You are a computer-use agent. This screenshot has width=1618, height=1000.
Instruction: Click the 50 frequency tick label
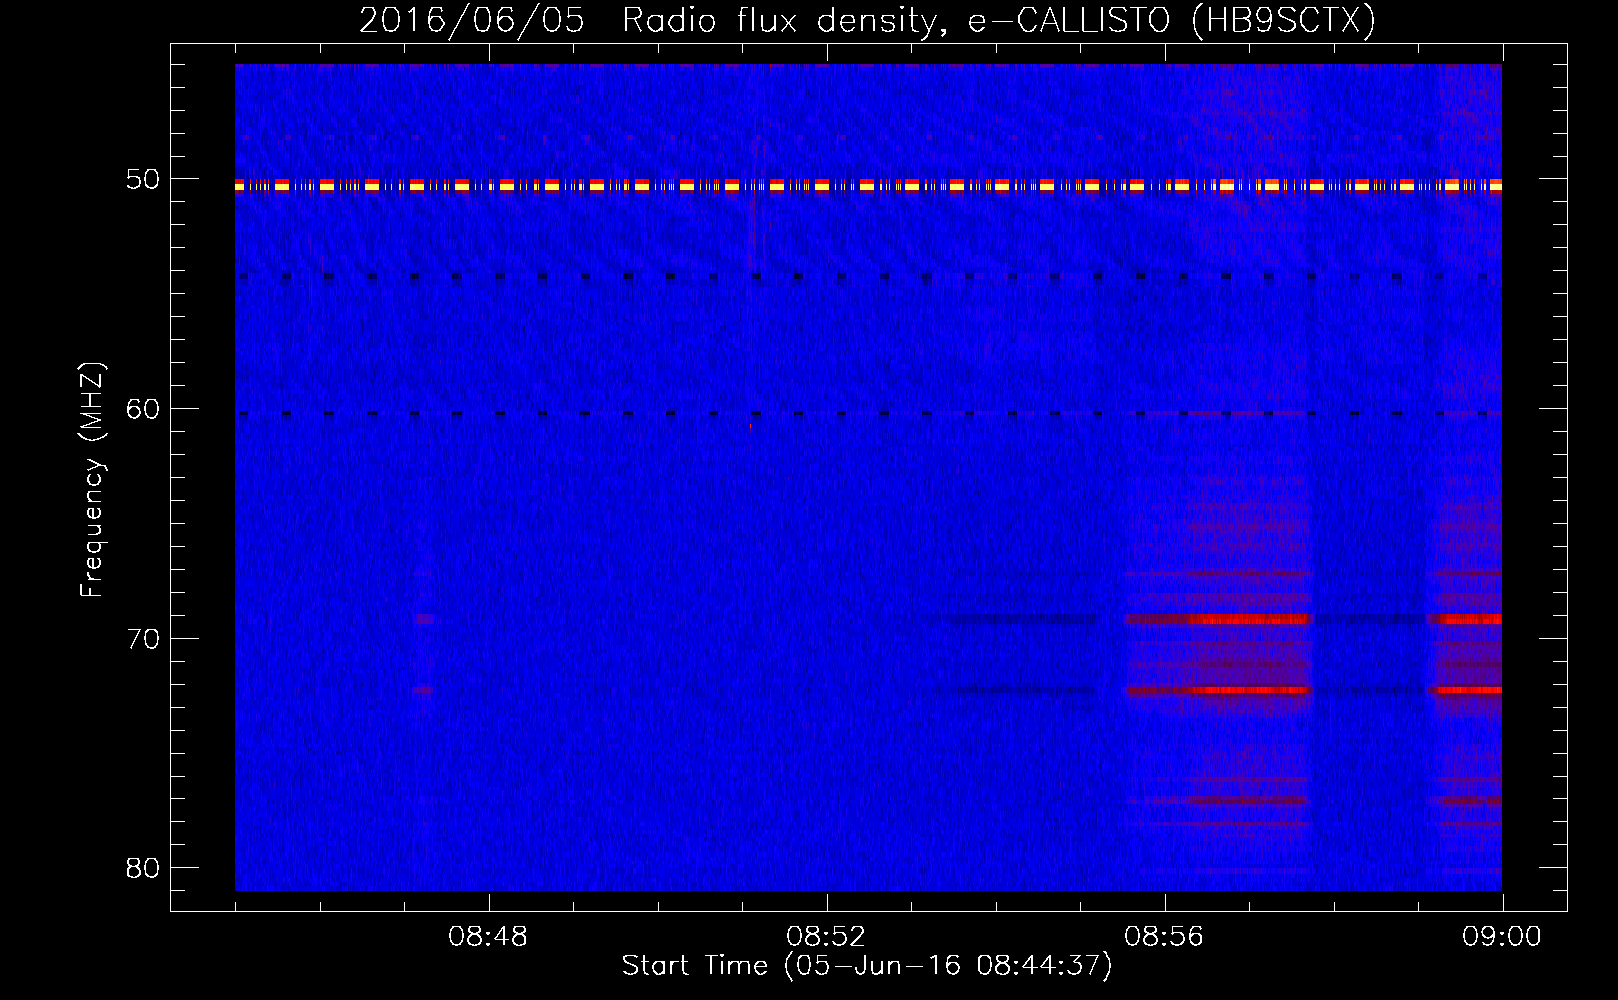143,180
